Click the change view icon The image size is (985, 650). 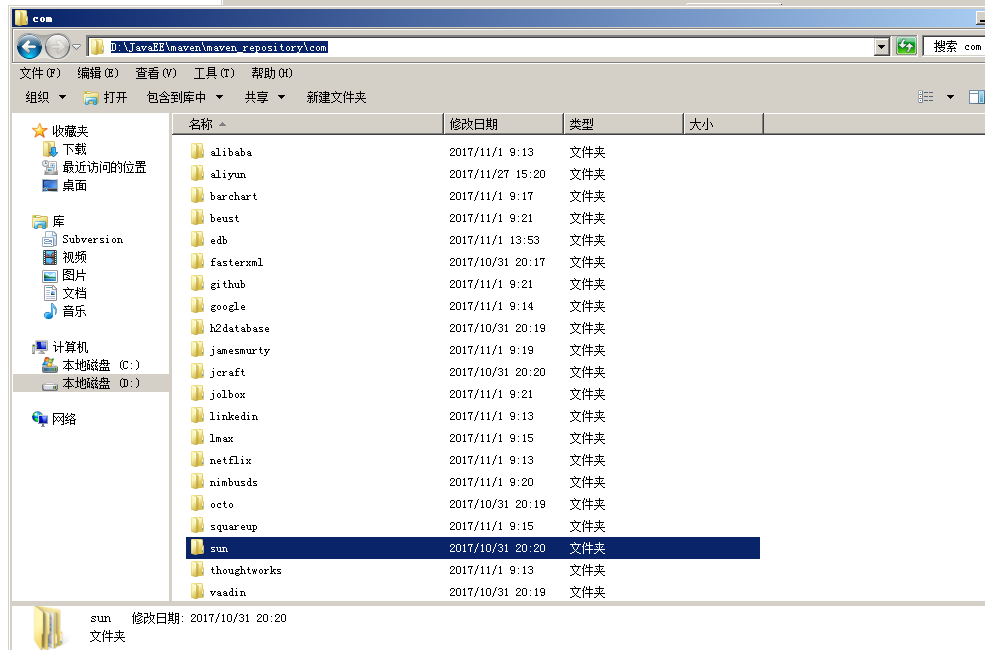coord(925,97)
